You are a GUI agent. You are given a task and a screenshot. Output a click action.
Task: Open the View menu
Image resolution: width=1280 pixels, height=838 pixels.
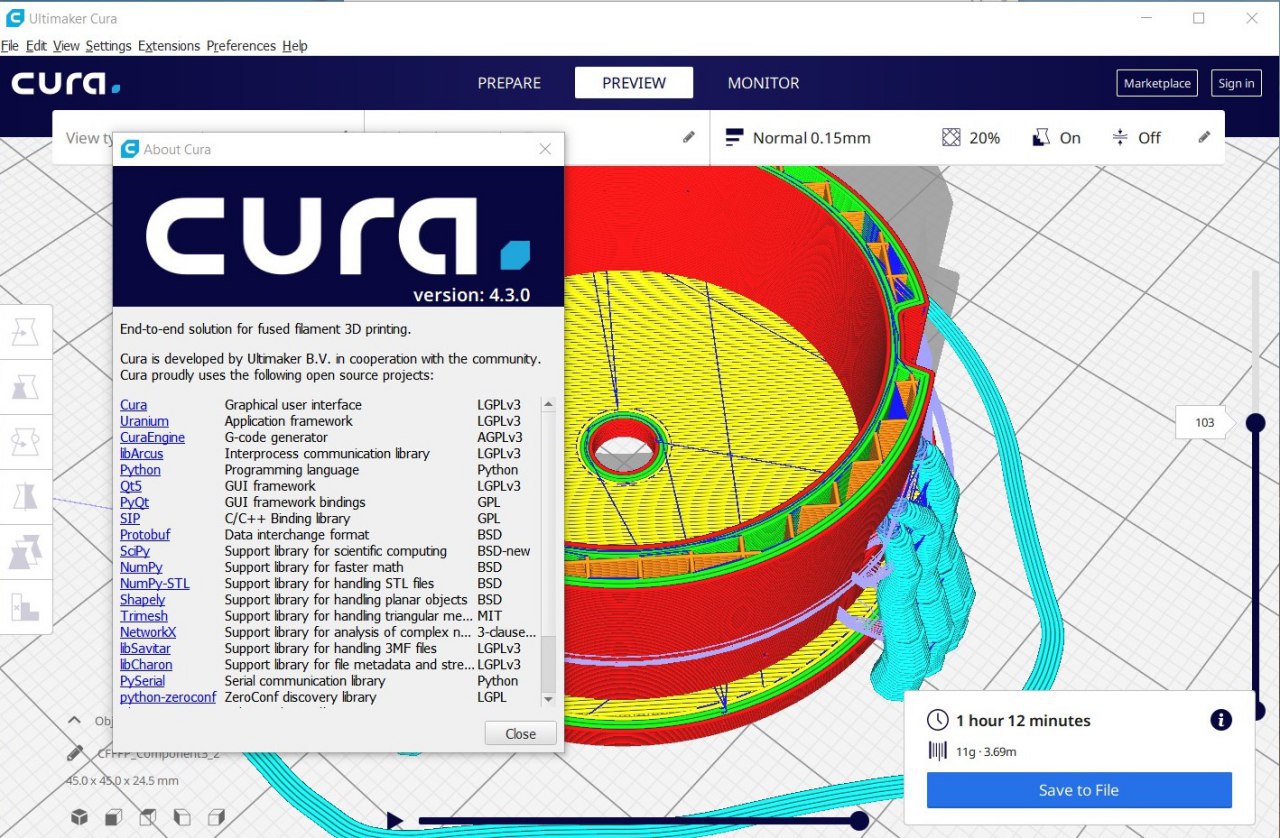coord(66,46)
